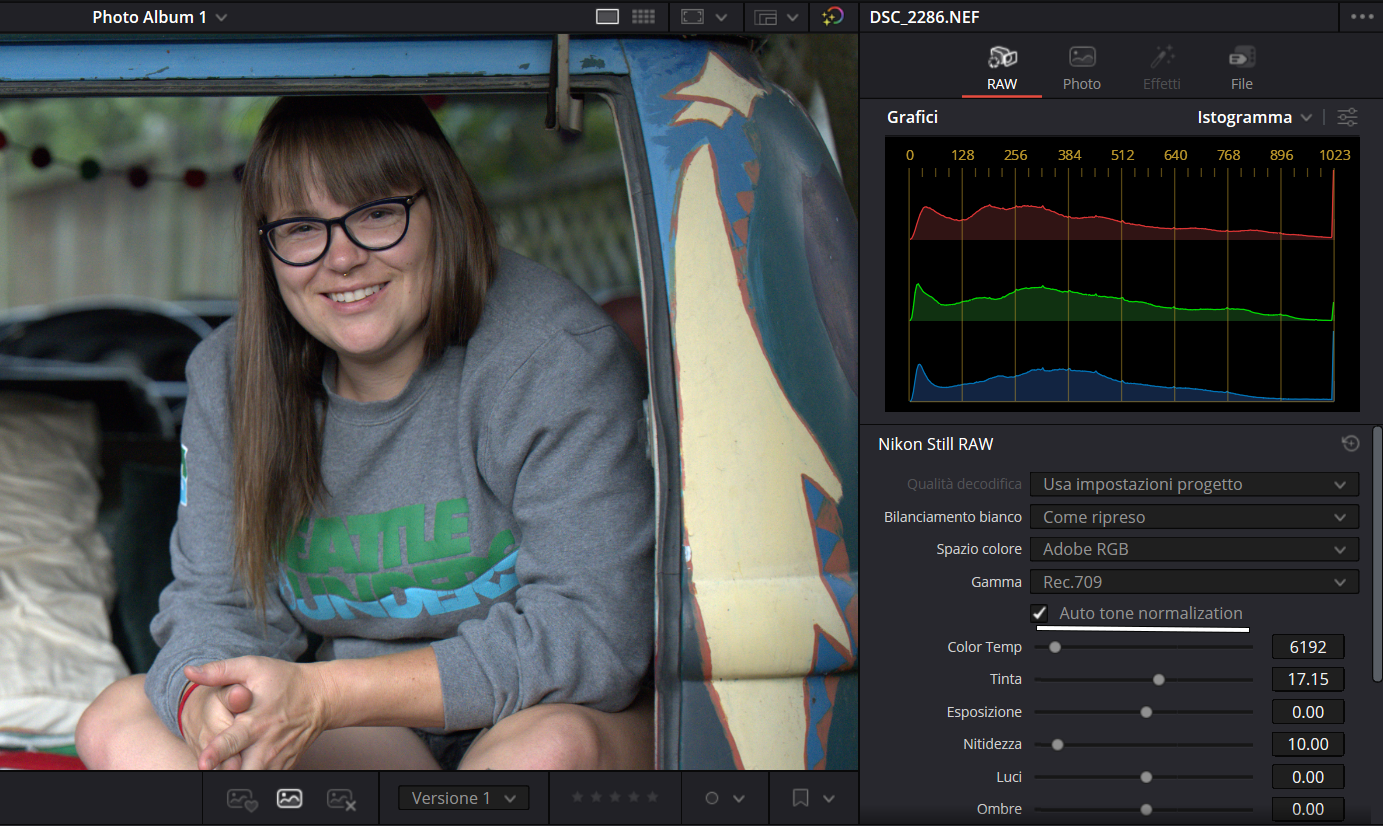1383x826 pixels.
Task: Open the three-dots options menu
Action: click(1361, 17)
